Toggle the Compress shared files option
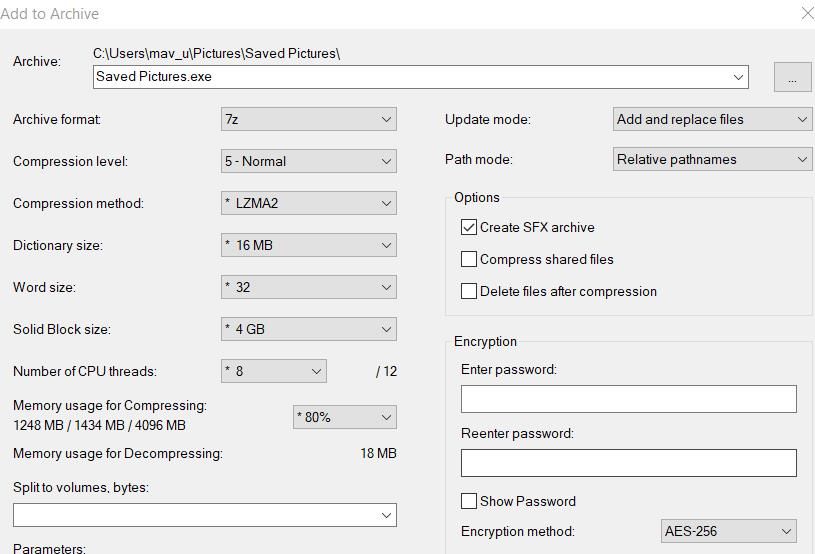 (469, 259)
